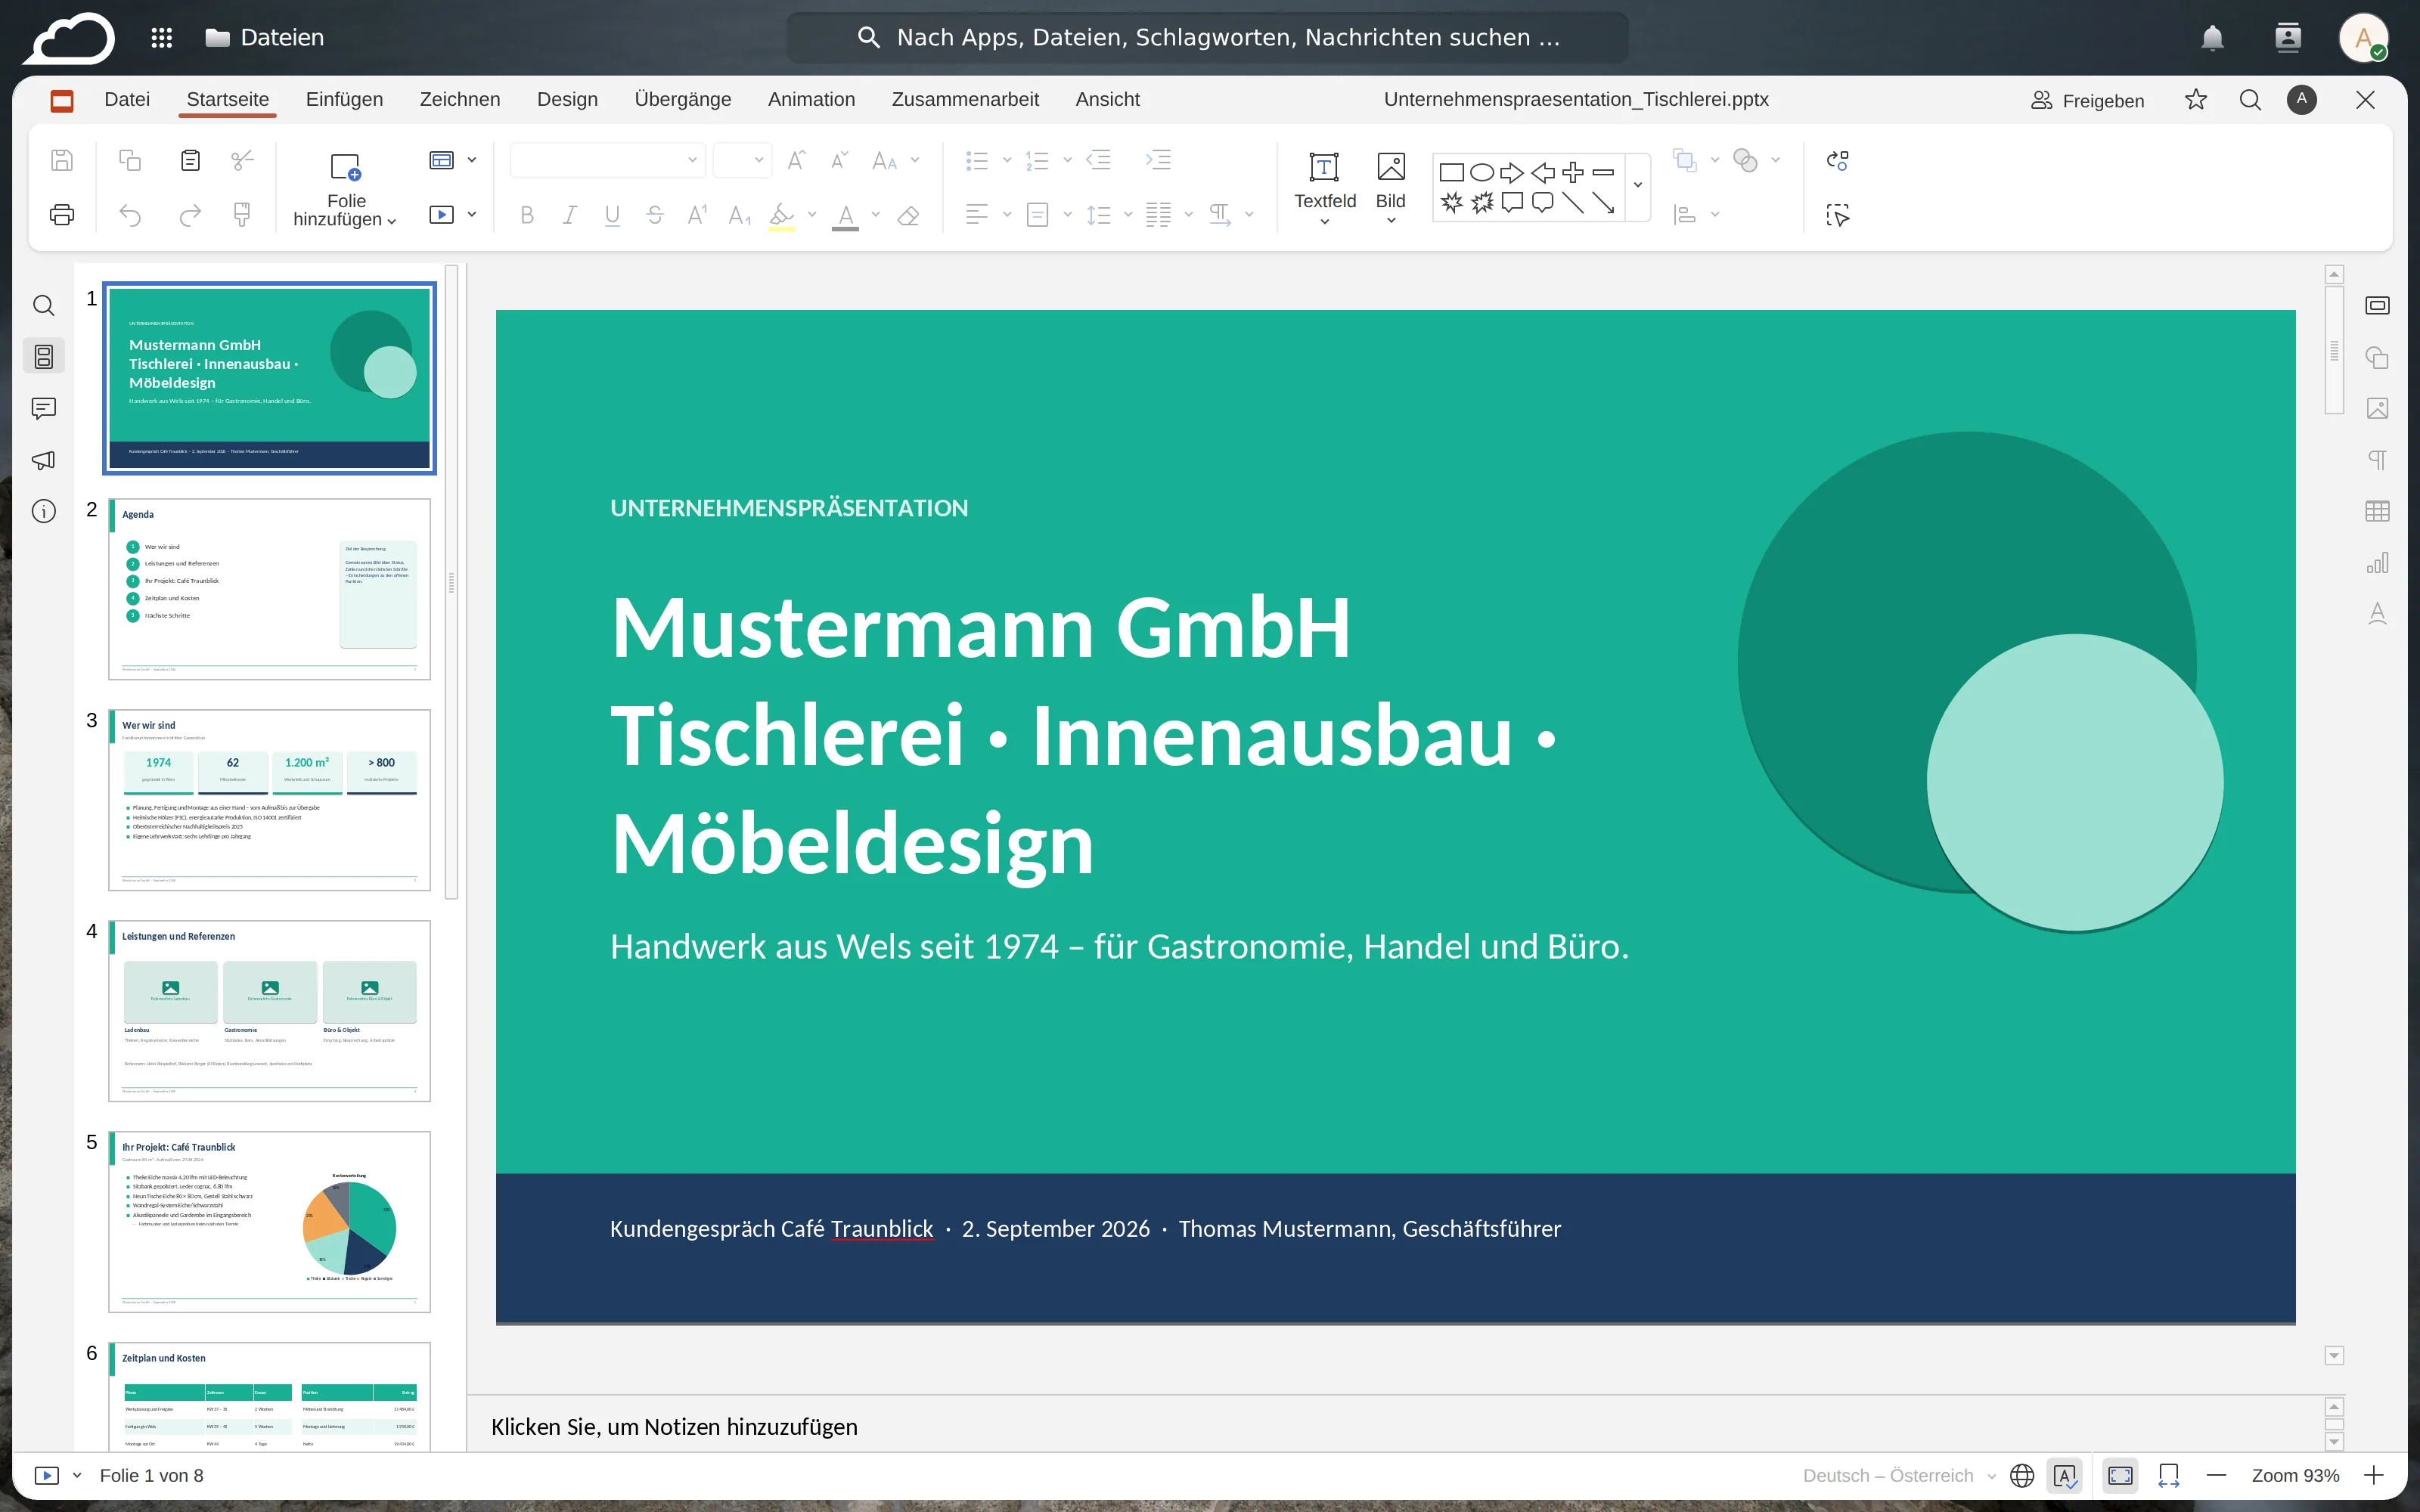Toggle spell checking in status bar
Image resolution: width=2420 pixels, height=1512 pixels.
pyautogui.click(x=2066, y=1475)
